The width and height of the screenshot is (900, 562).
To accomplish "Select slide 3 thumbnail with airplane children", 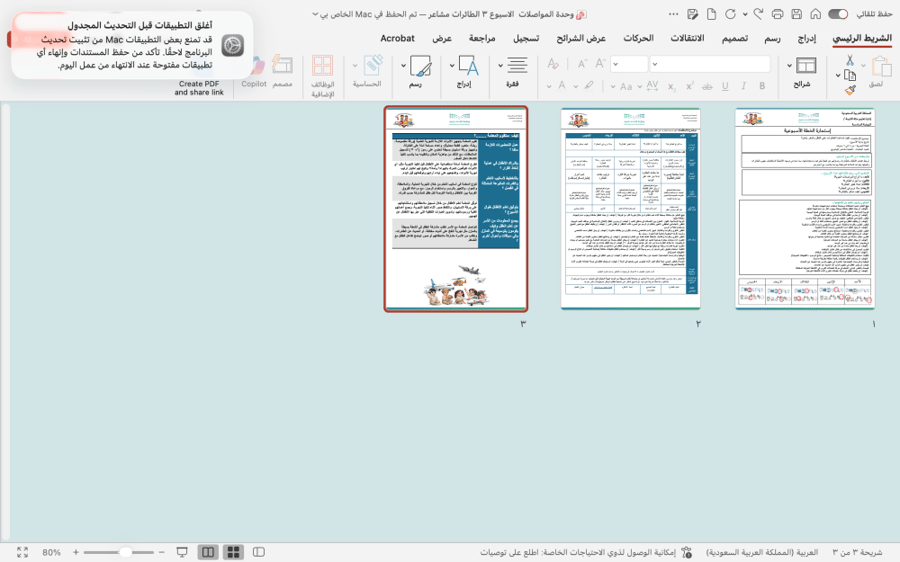I will pos(456,209).
